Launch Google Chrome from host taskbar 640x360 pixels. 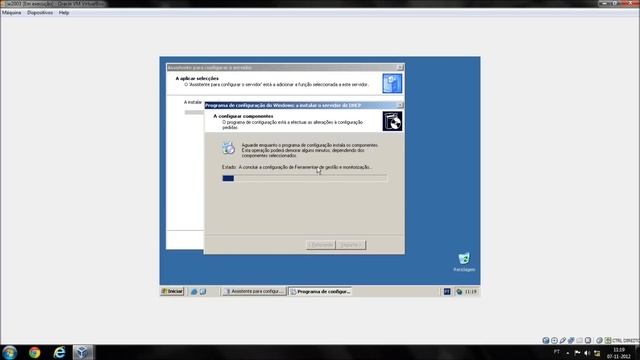35,352
